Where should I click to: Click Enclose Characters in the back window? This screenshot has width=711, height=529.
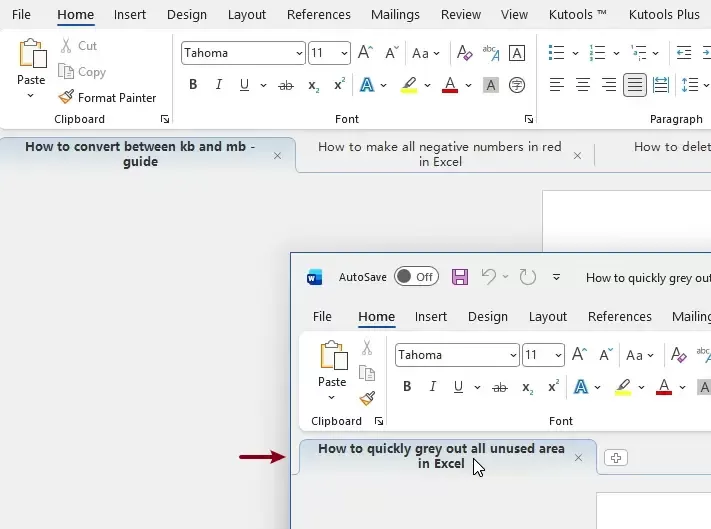(x=517, y=85)
